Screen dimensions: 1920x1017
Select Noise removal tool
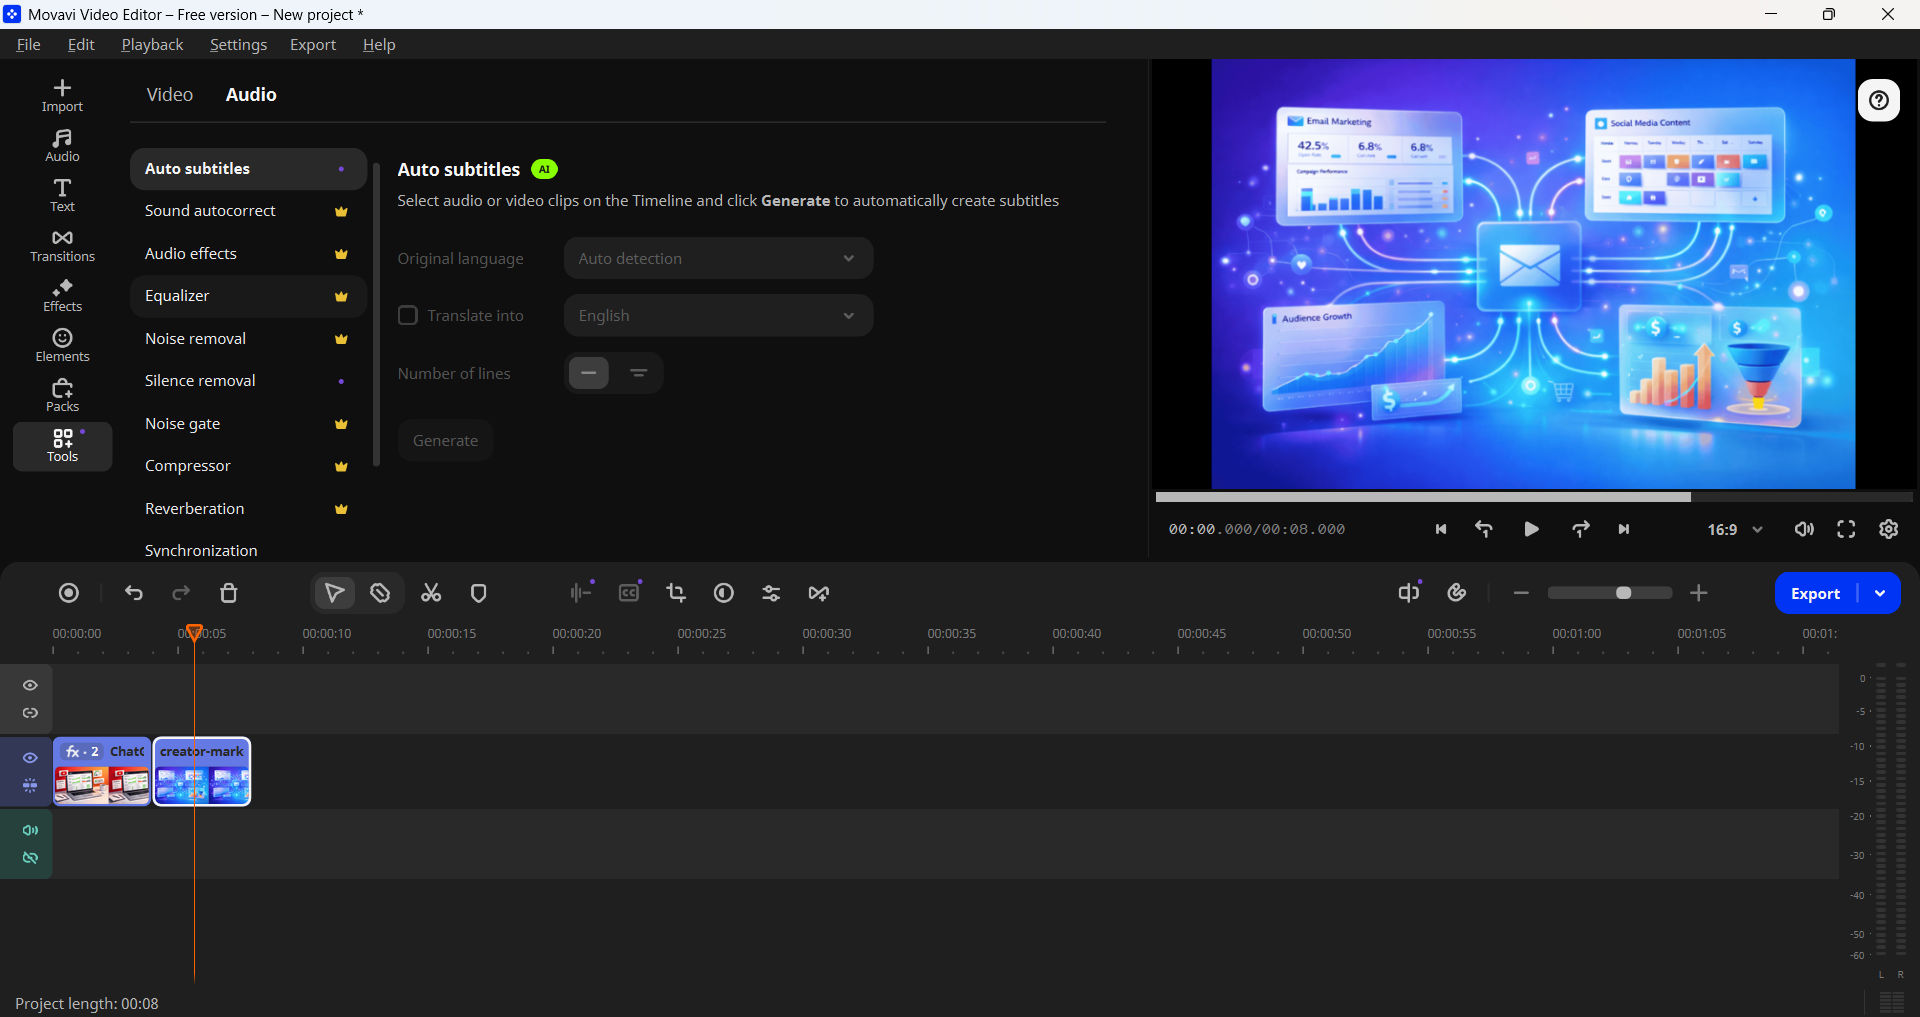(248, 339)
